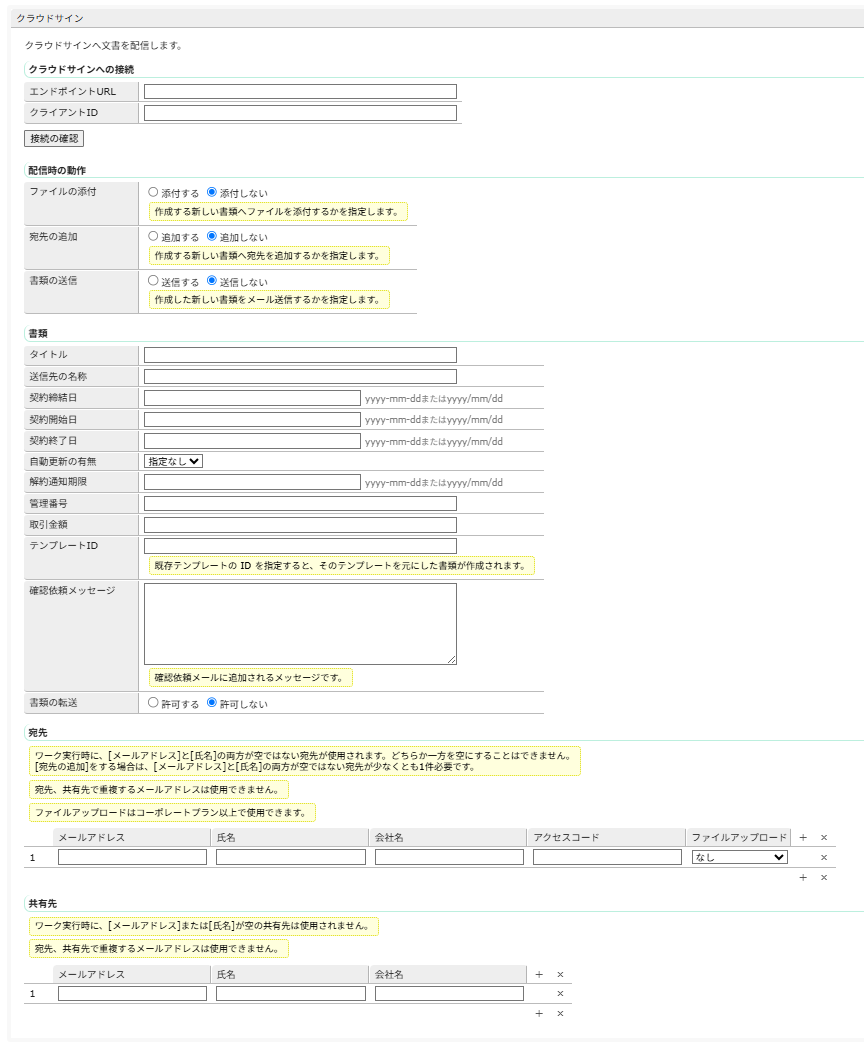Focus the 解約通知期限 date field
Screen dimensions: 864x1049
(x=252, y=482)
